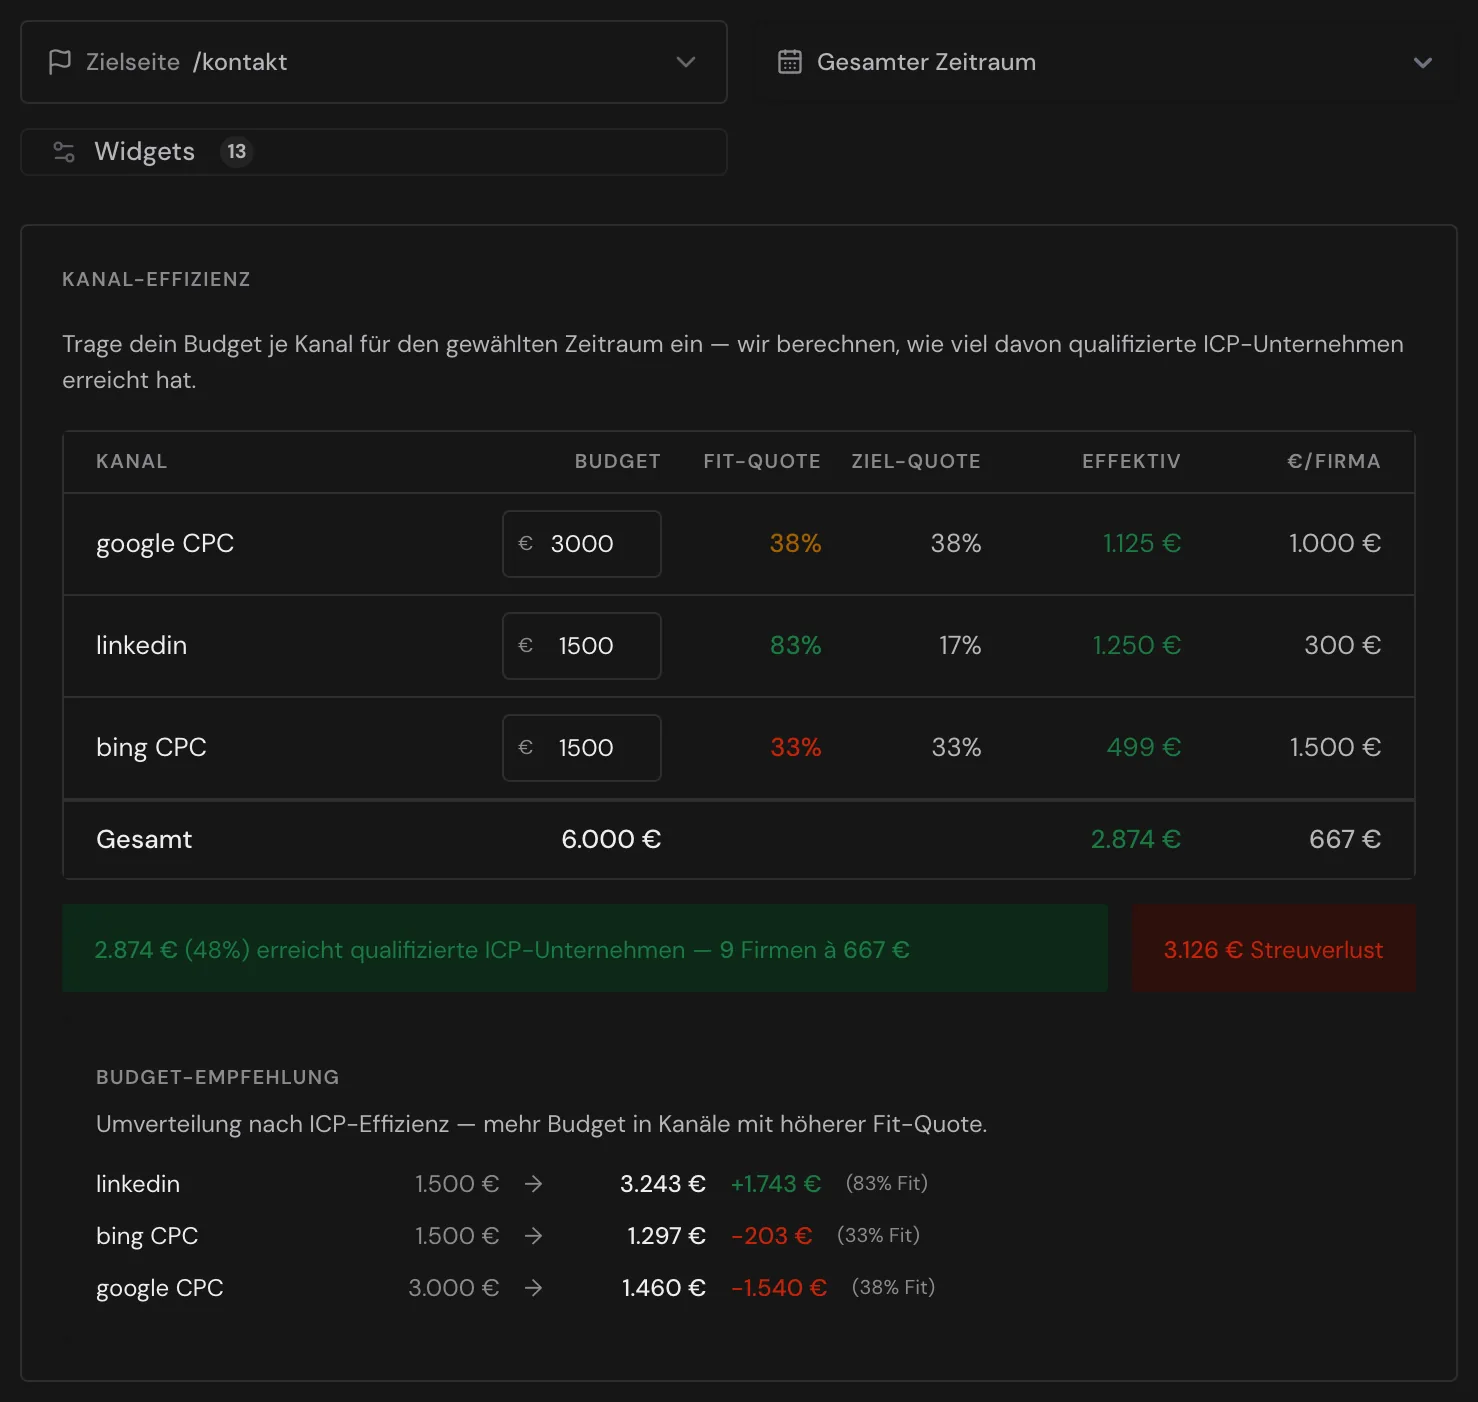Click the arrow icon in bing CPC recommendation row
Screen dimensions: 1478x1402
(x=534, y=1236)
